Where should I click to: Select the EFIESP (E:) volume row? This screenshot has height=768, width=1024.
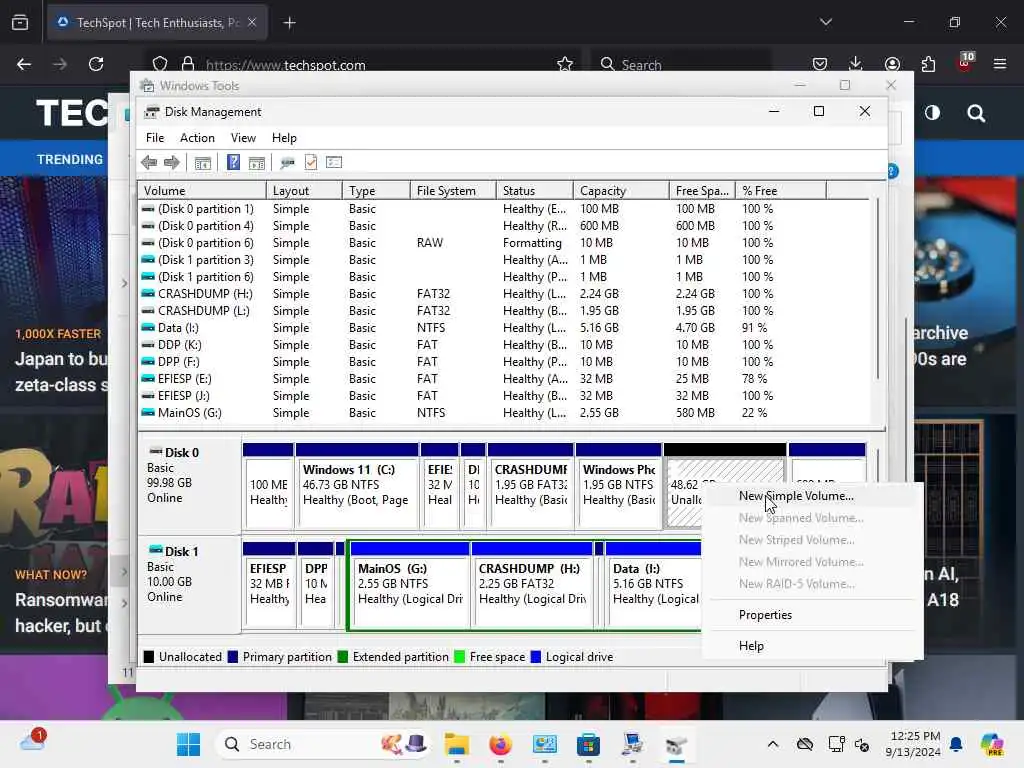(504, 379)
